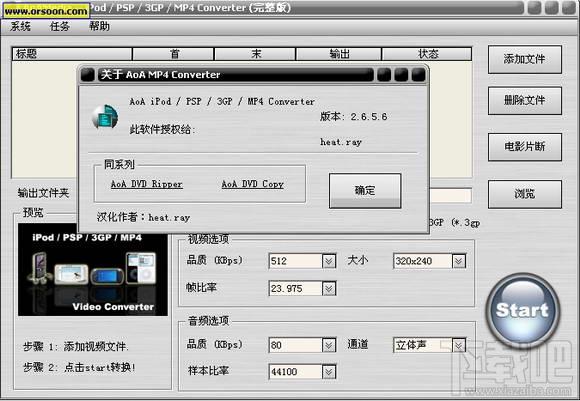This screenshot has height=401, width=580.
Task: Click the iPod/PSP/3GP/MP4 preview image
Action: [x=92, y=270]
